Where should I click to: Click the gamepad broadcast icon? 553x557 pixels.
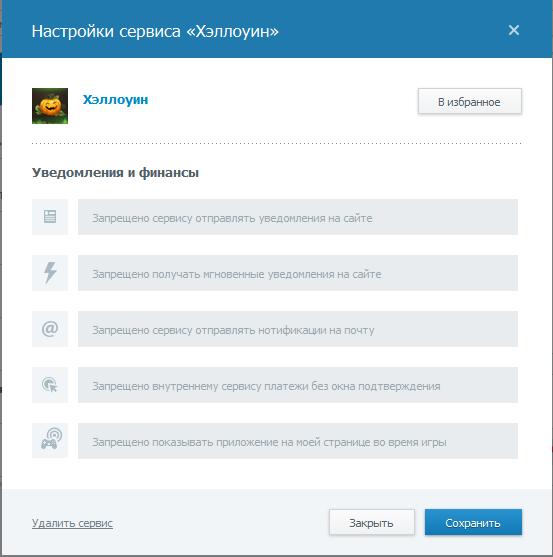(50, 440)
